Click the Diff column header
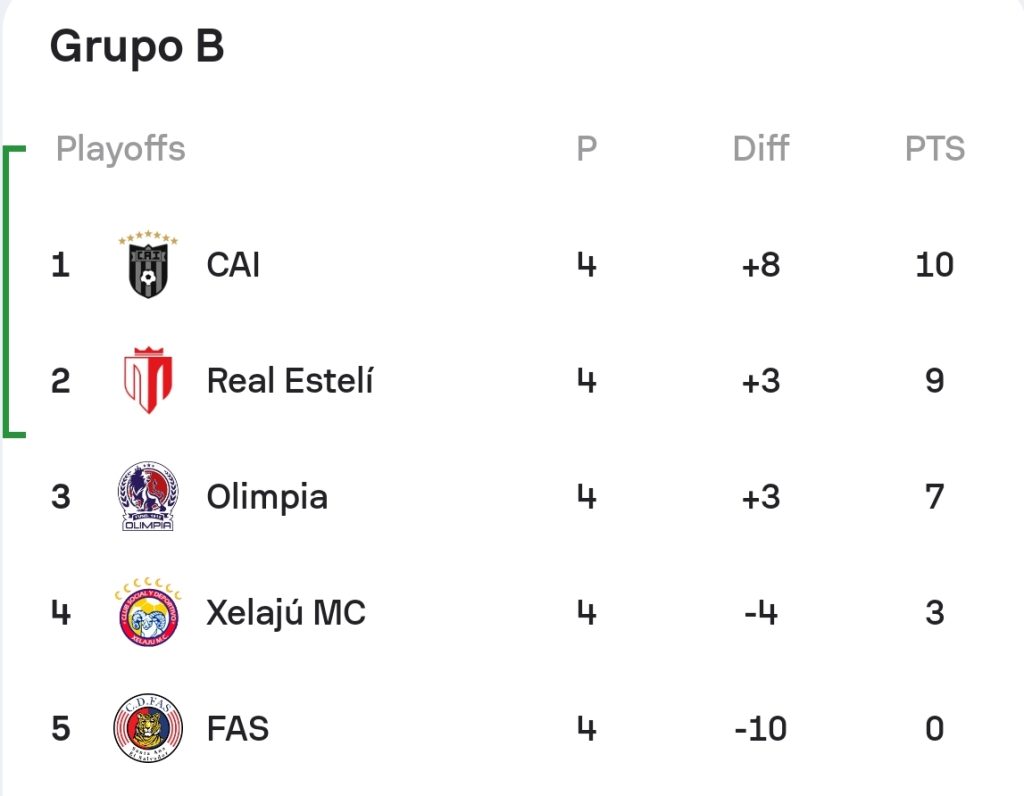Screen dimensions: 1024x796 (761, 148)
